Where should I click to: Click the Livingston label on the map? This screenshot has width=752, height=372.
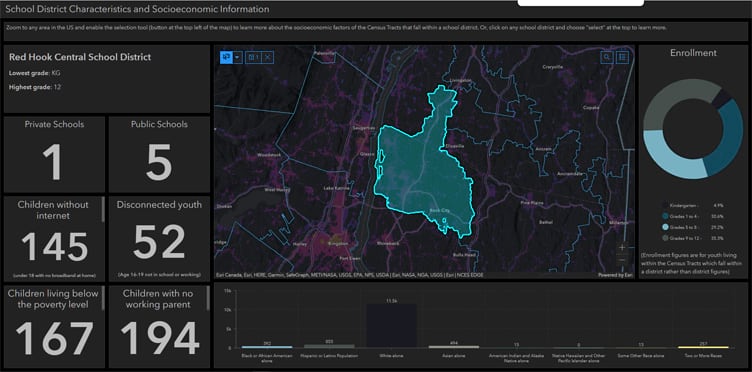click(x=461, y=81)
